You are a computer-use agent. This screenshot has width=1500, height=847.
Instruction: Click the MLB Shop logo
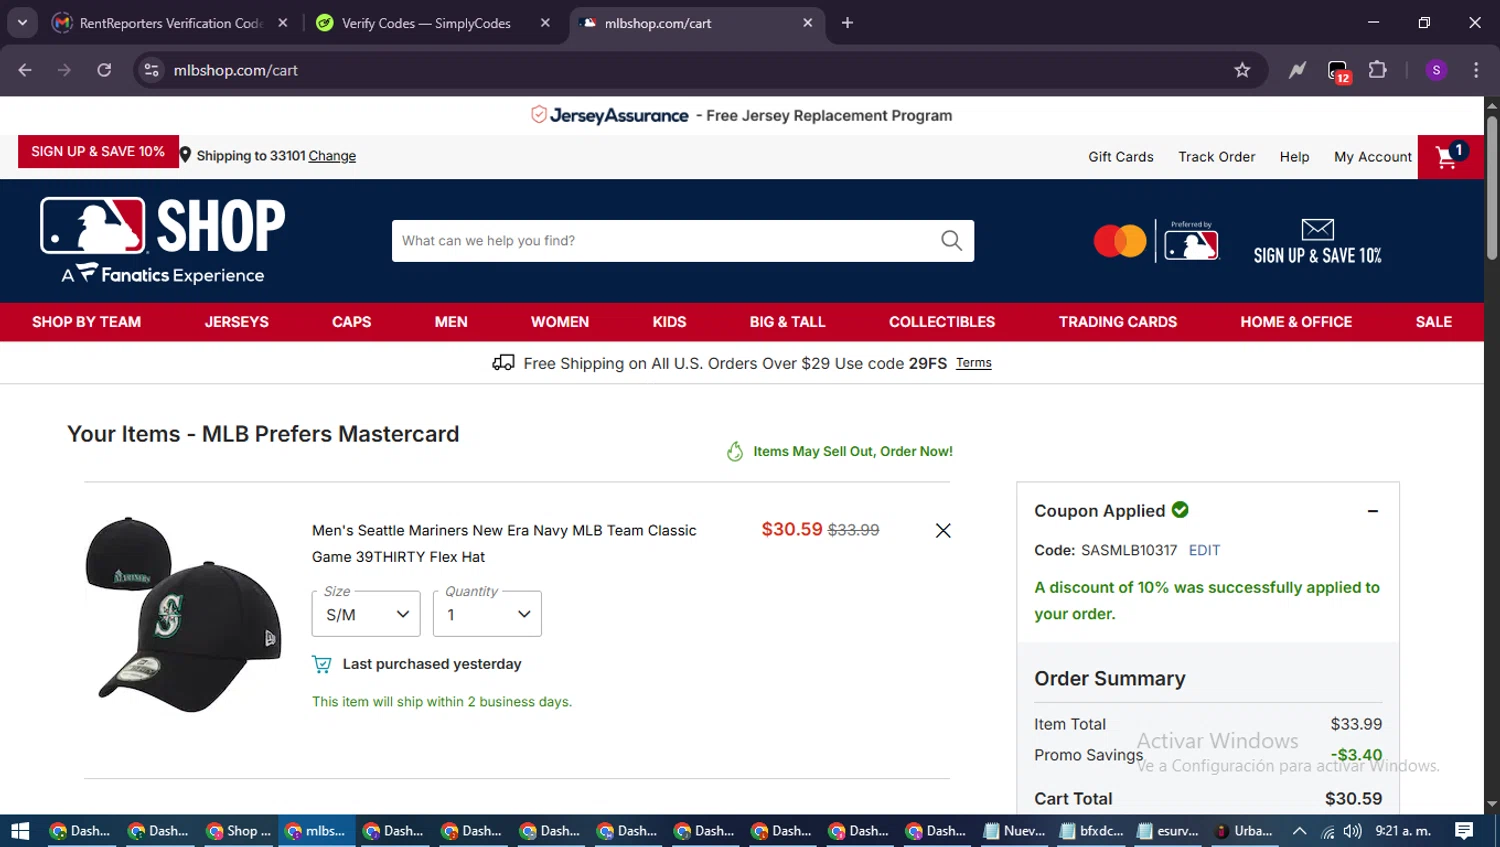point(163,240)
